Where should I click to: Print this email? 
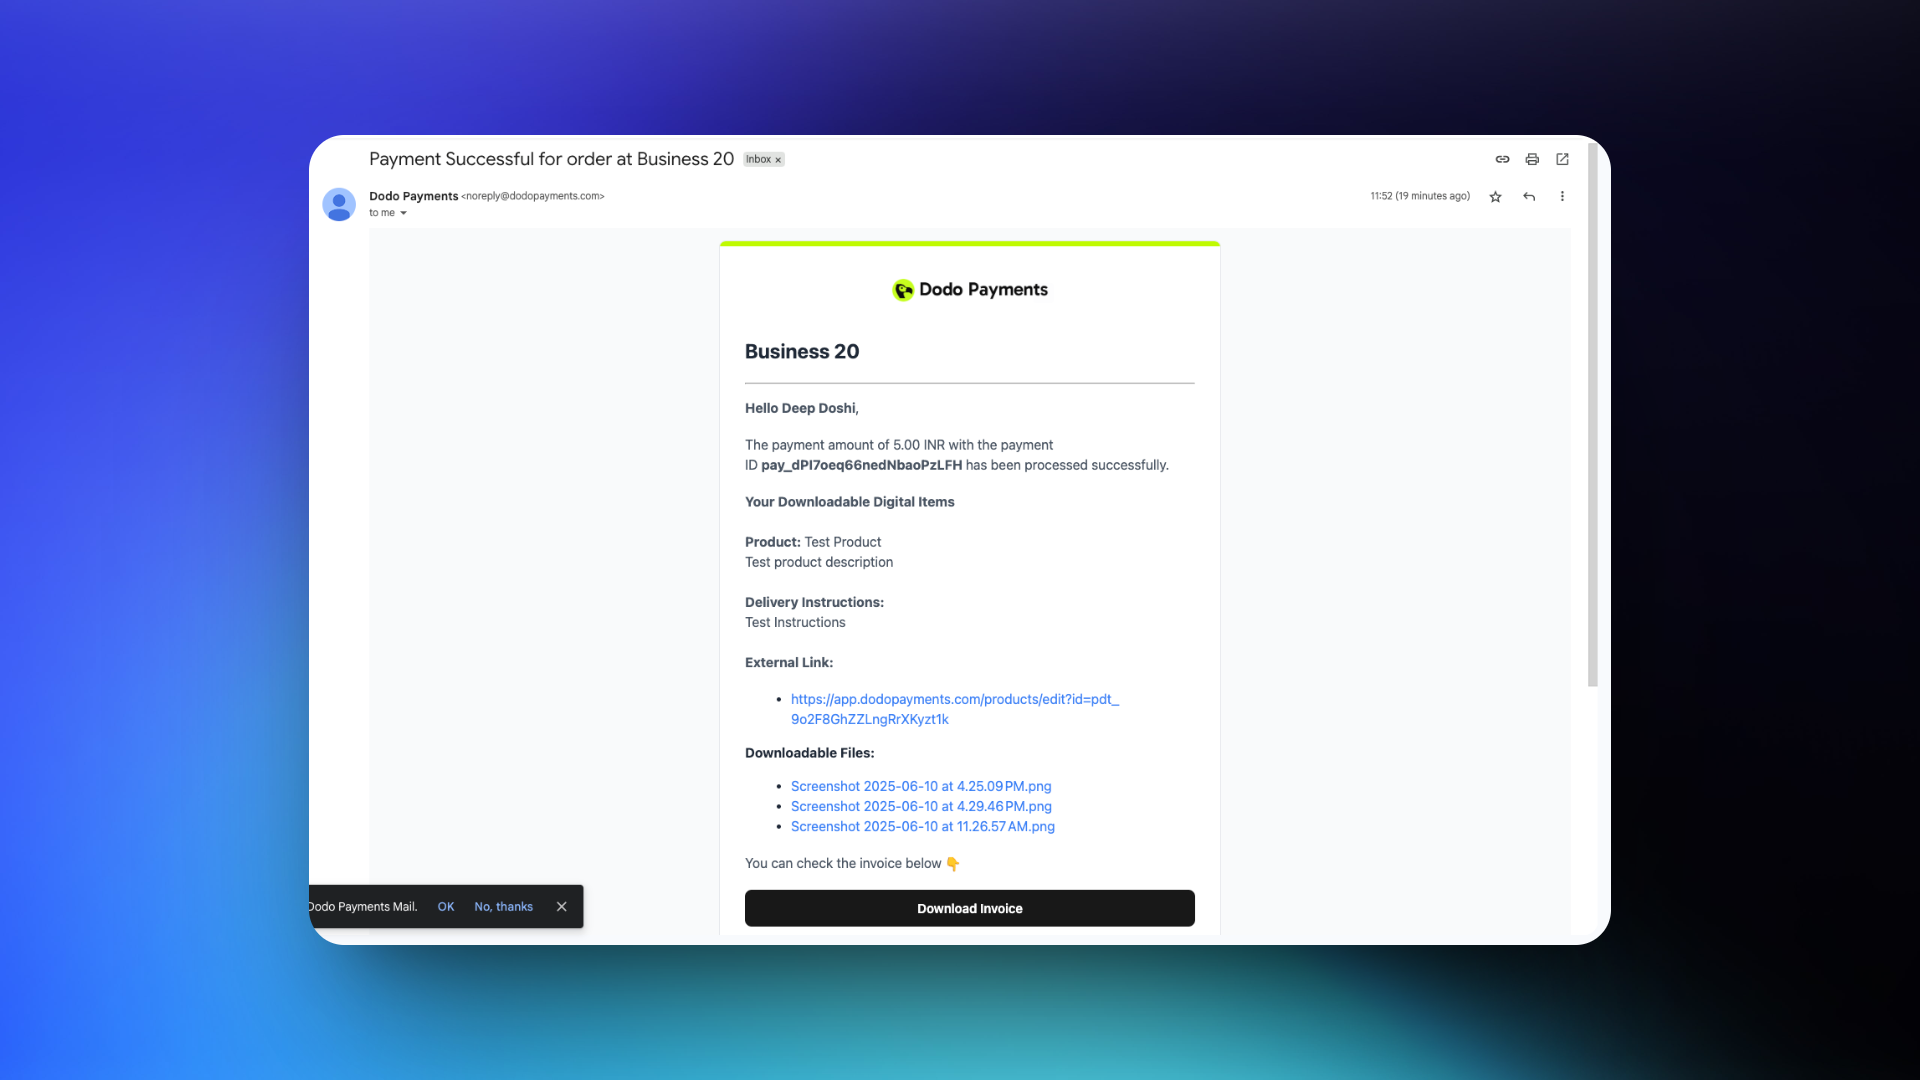pyautogui.click(x=1532, y=159)
